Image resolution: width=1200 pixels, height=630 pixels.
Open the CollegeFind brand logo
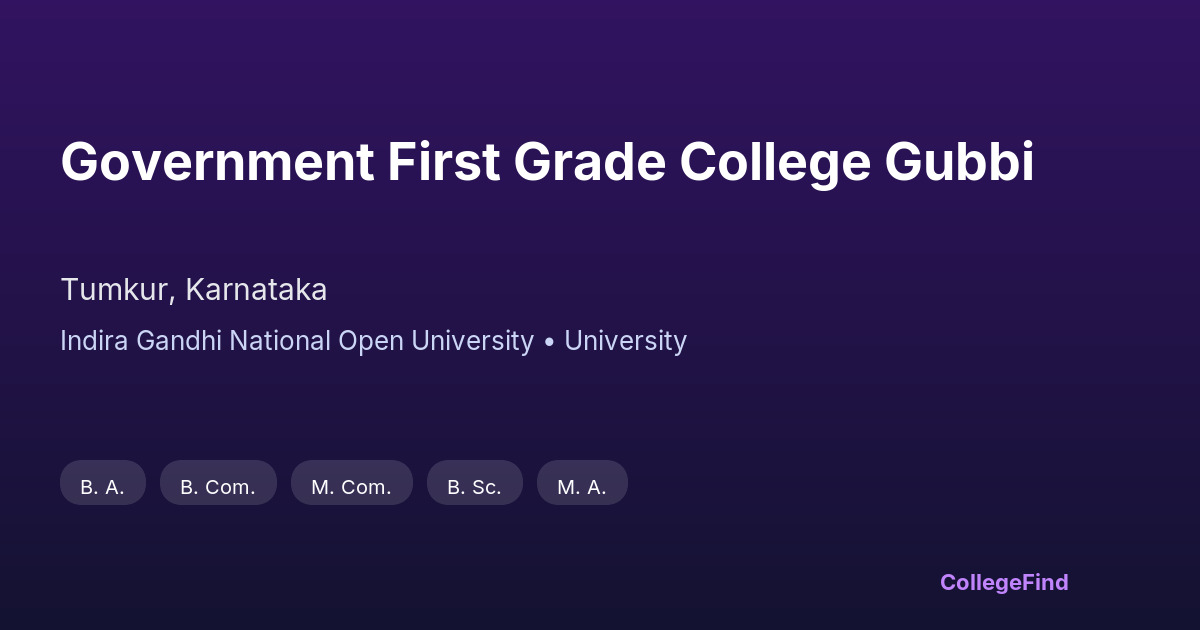point(1003,582)
